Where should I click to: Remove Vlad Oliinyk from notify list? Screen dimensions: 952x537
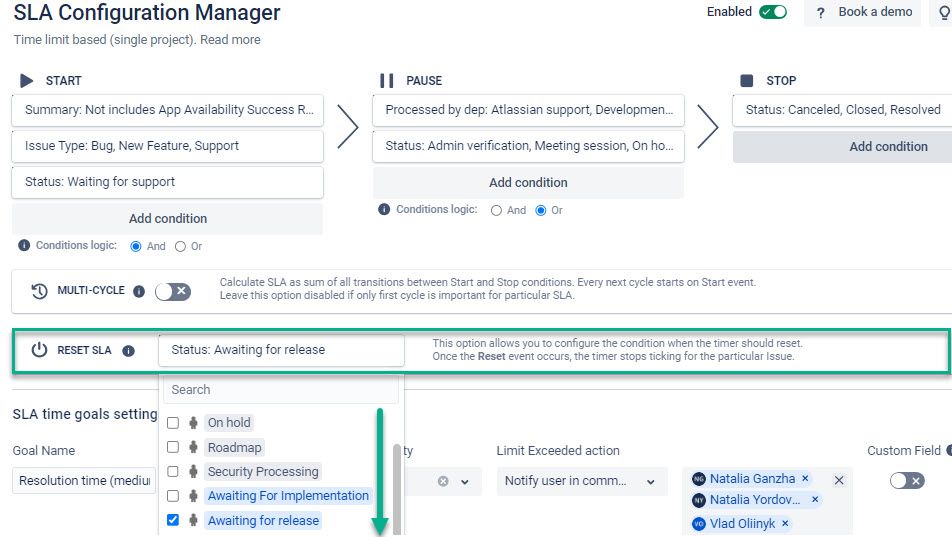point(785,524)
